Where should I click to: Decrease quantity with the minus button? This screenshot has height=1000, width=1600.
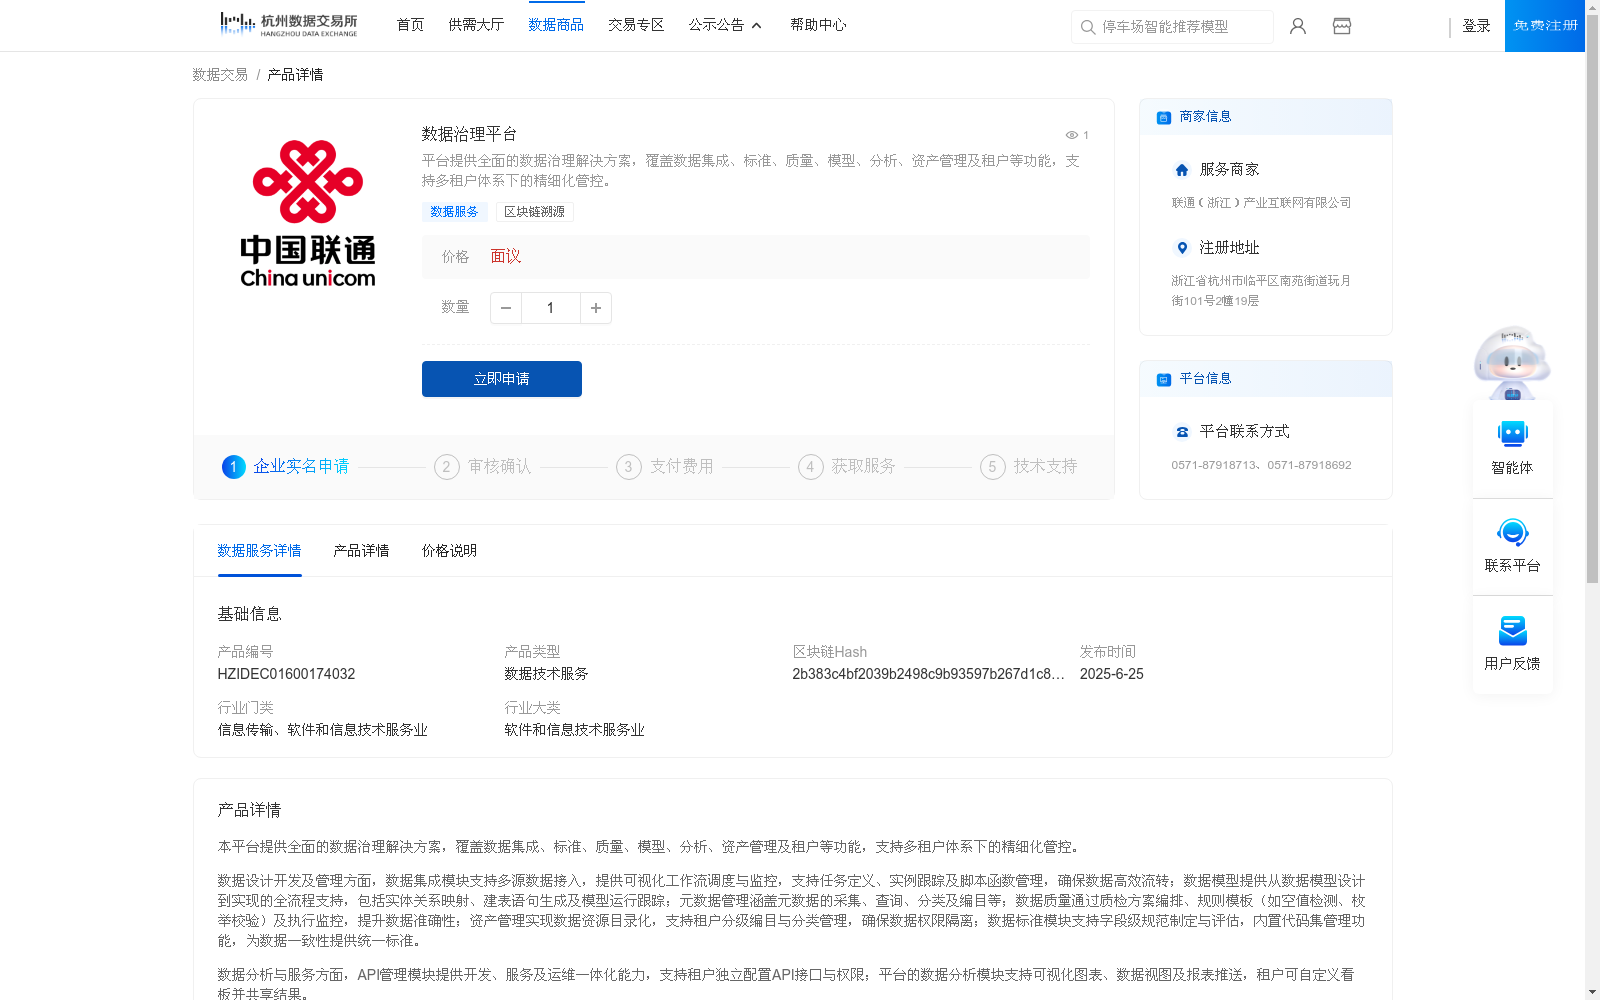(506, 308)
